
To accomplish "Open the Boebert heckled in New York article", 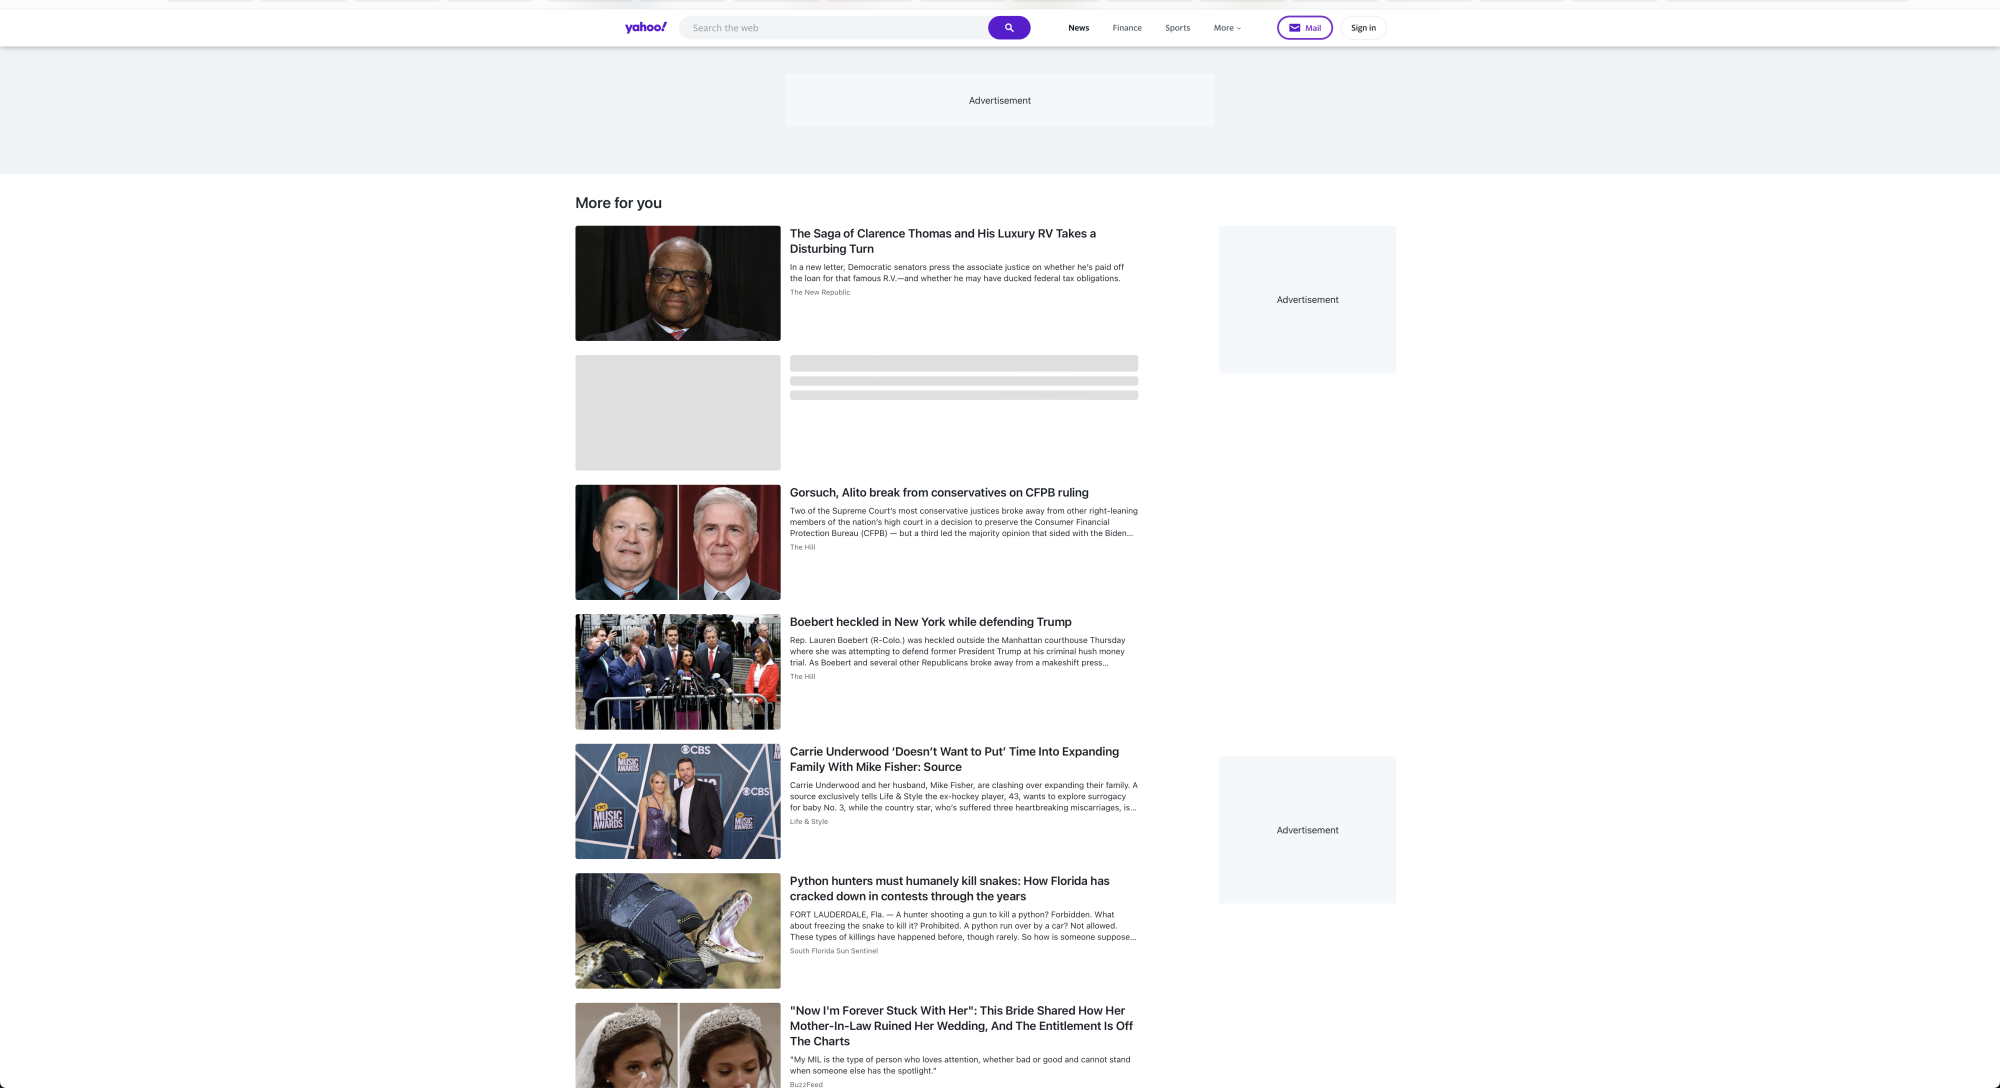I will click(x=929, y=621).
